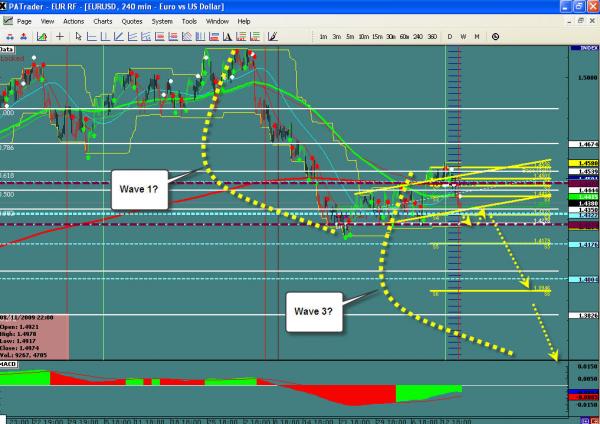Toggle the 240 minute timeframe
Viewport: 600px width, 424px height.
[x=417, y=37]
